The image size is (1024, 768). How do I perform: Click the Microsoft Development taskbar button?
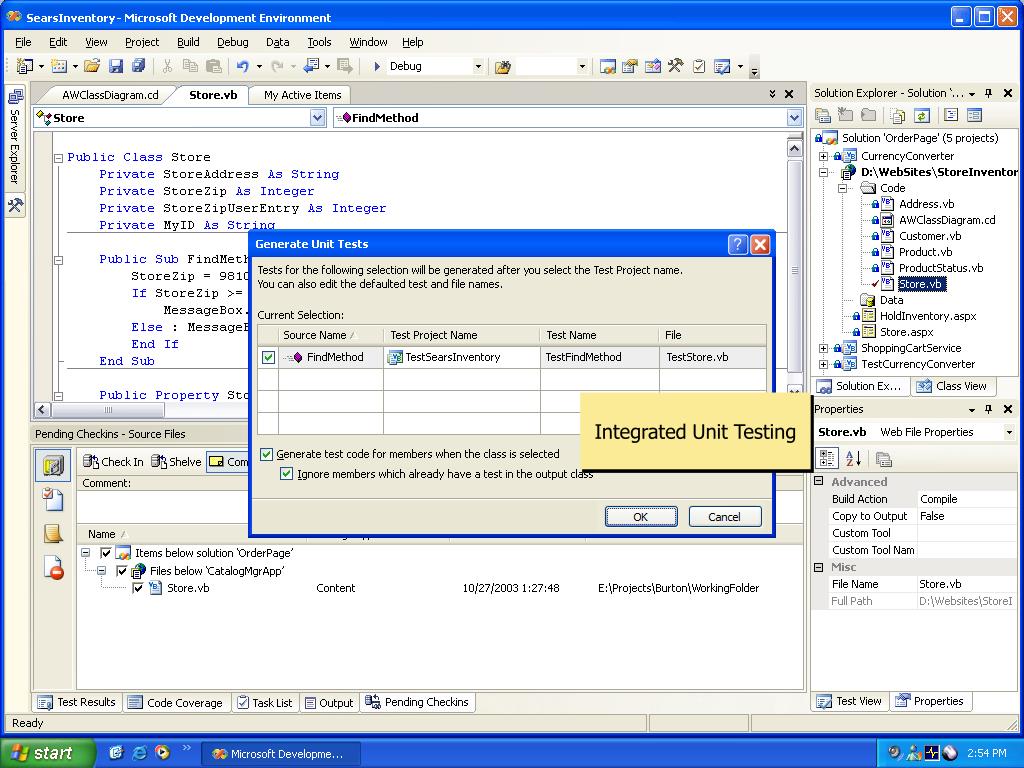point(280,754)
